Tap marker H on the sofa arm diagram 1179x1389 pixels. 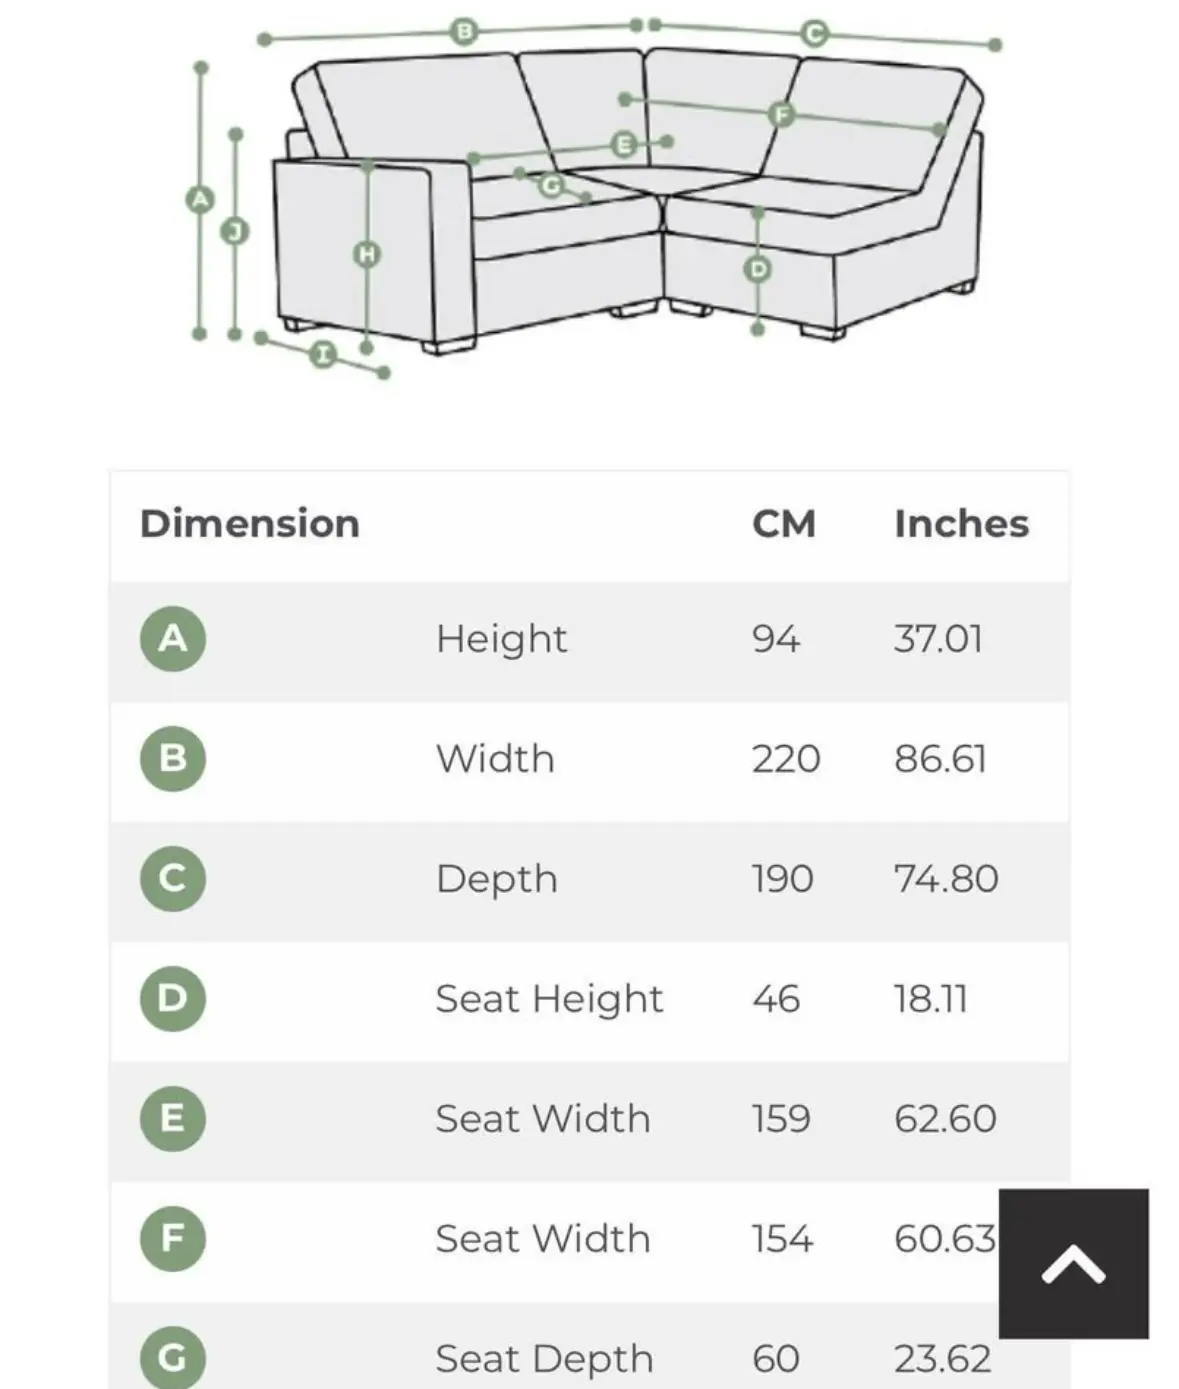pos(367,254)
